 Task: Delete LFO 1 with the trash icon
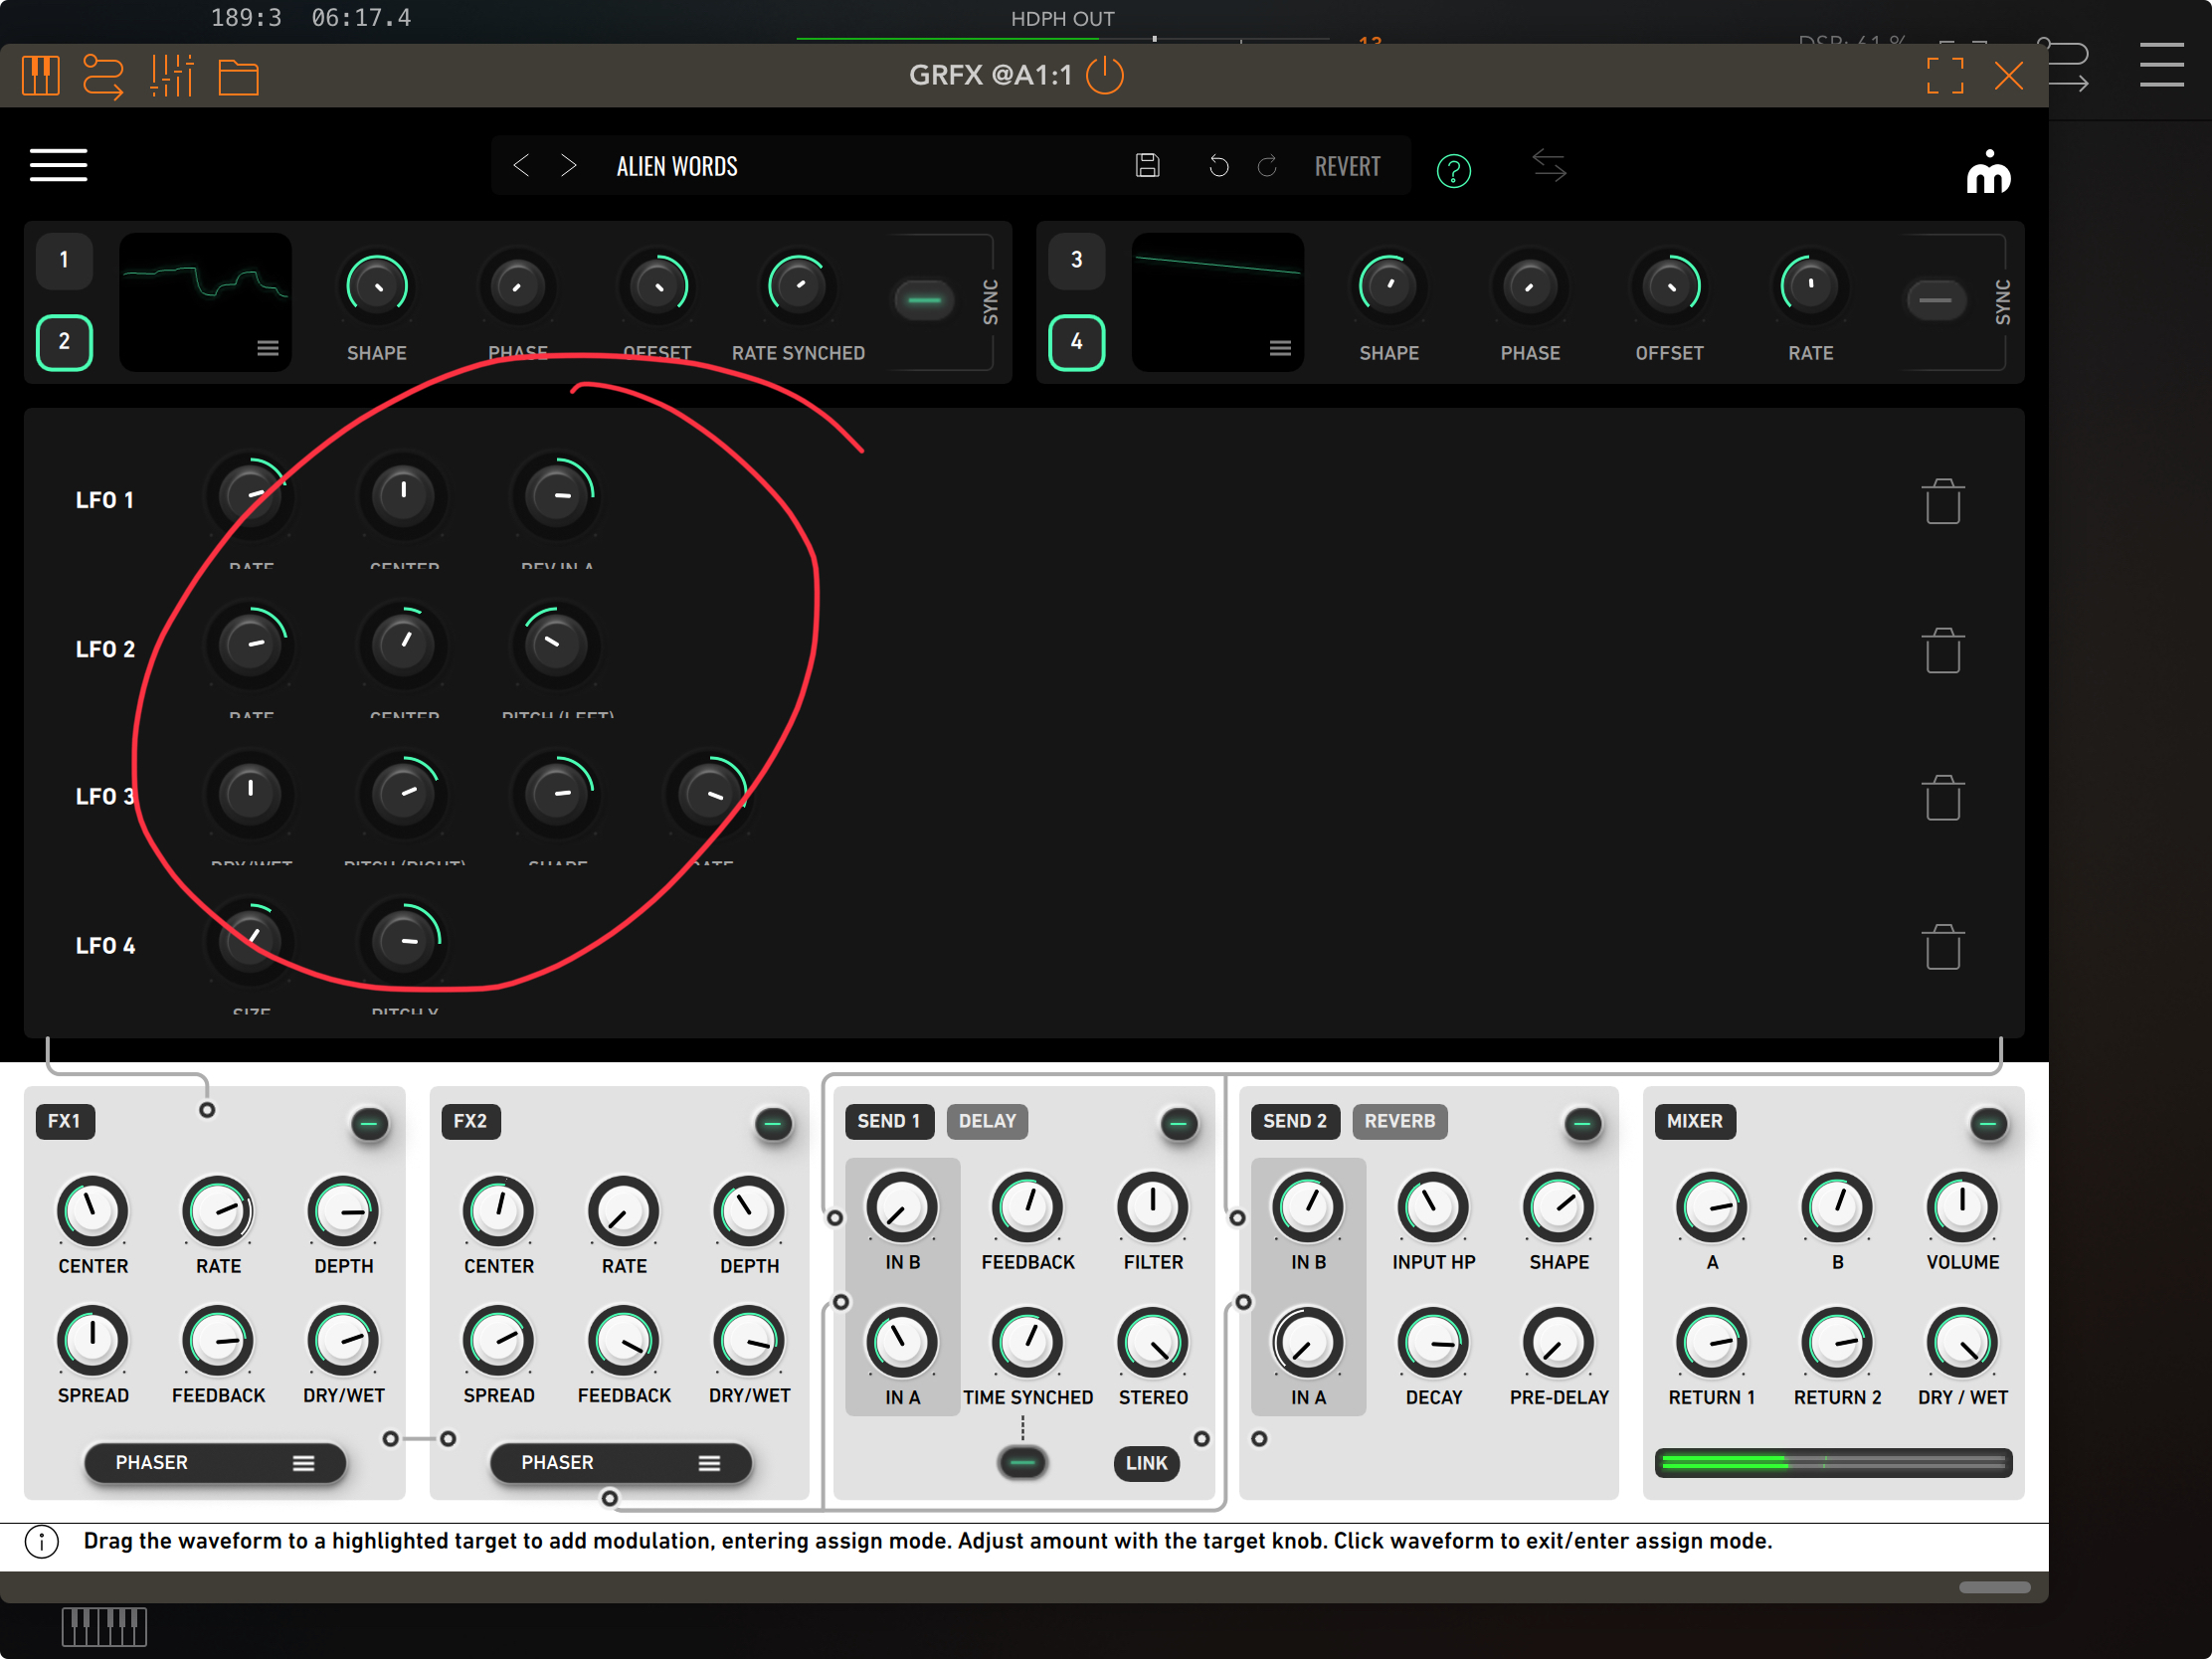[1942, 501]
